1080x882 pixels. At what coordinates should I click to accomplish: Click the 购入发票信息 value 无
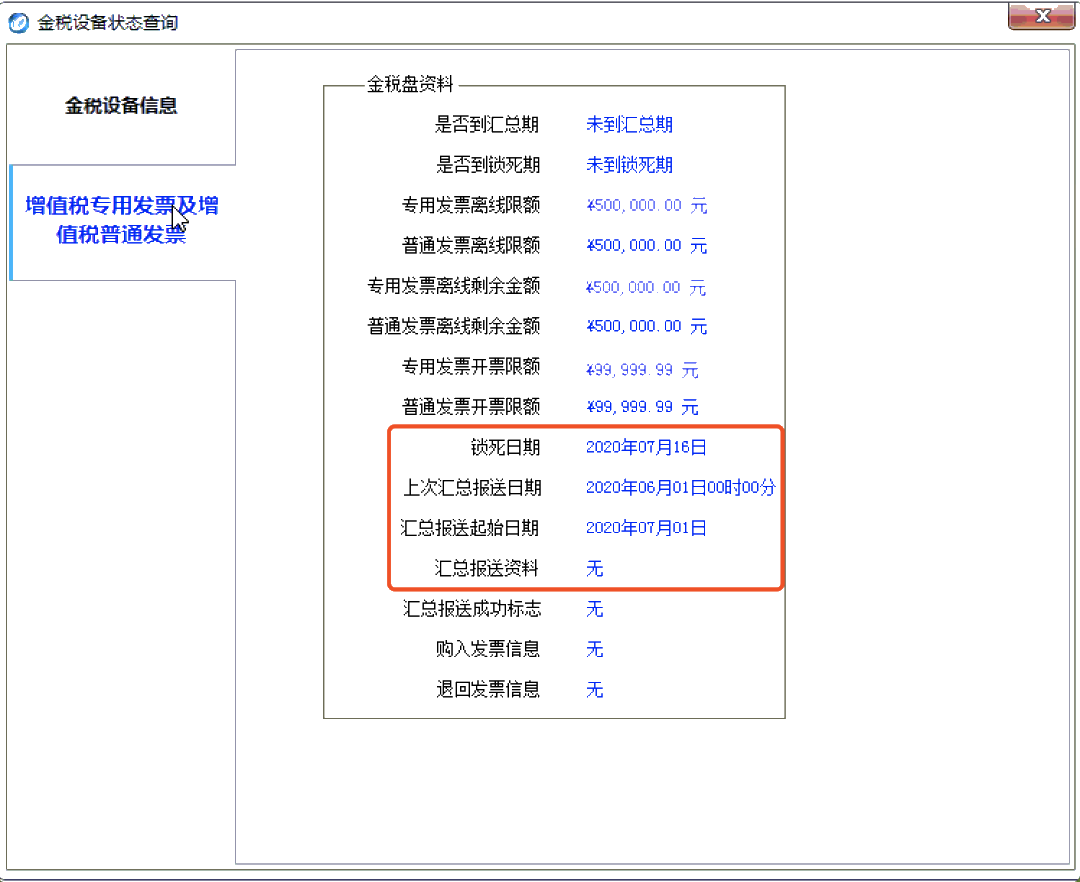click(x=594, y=649)
